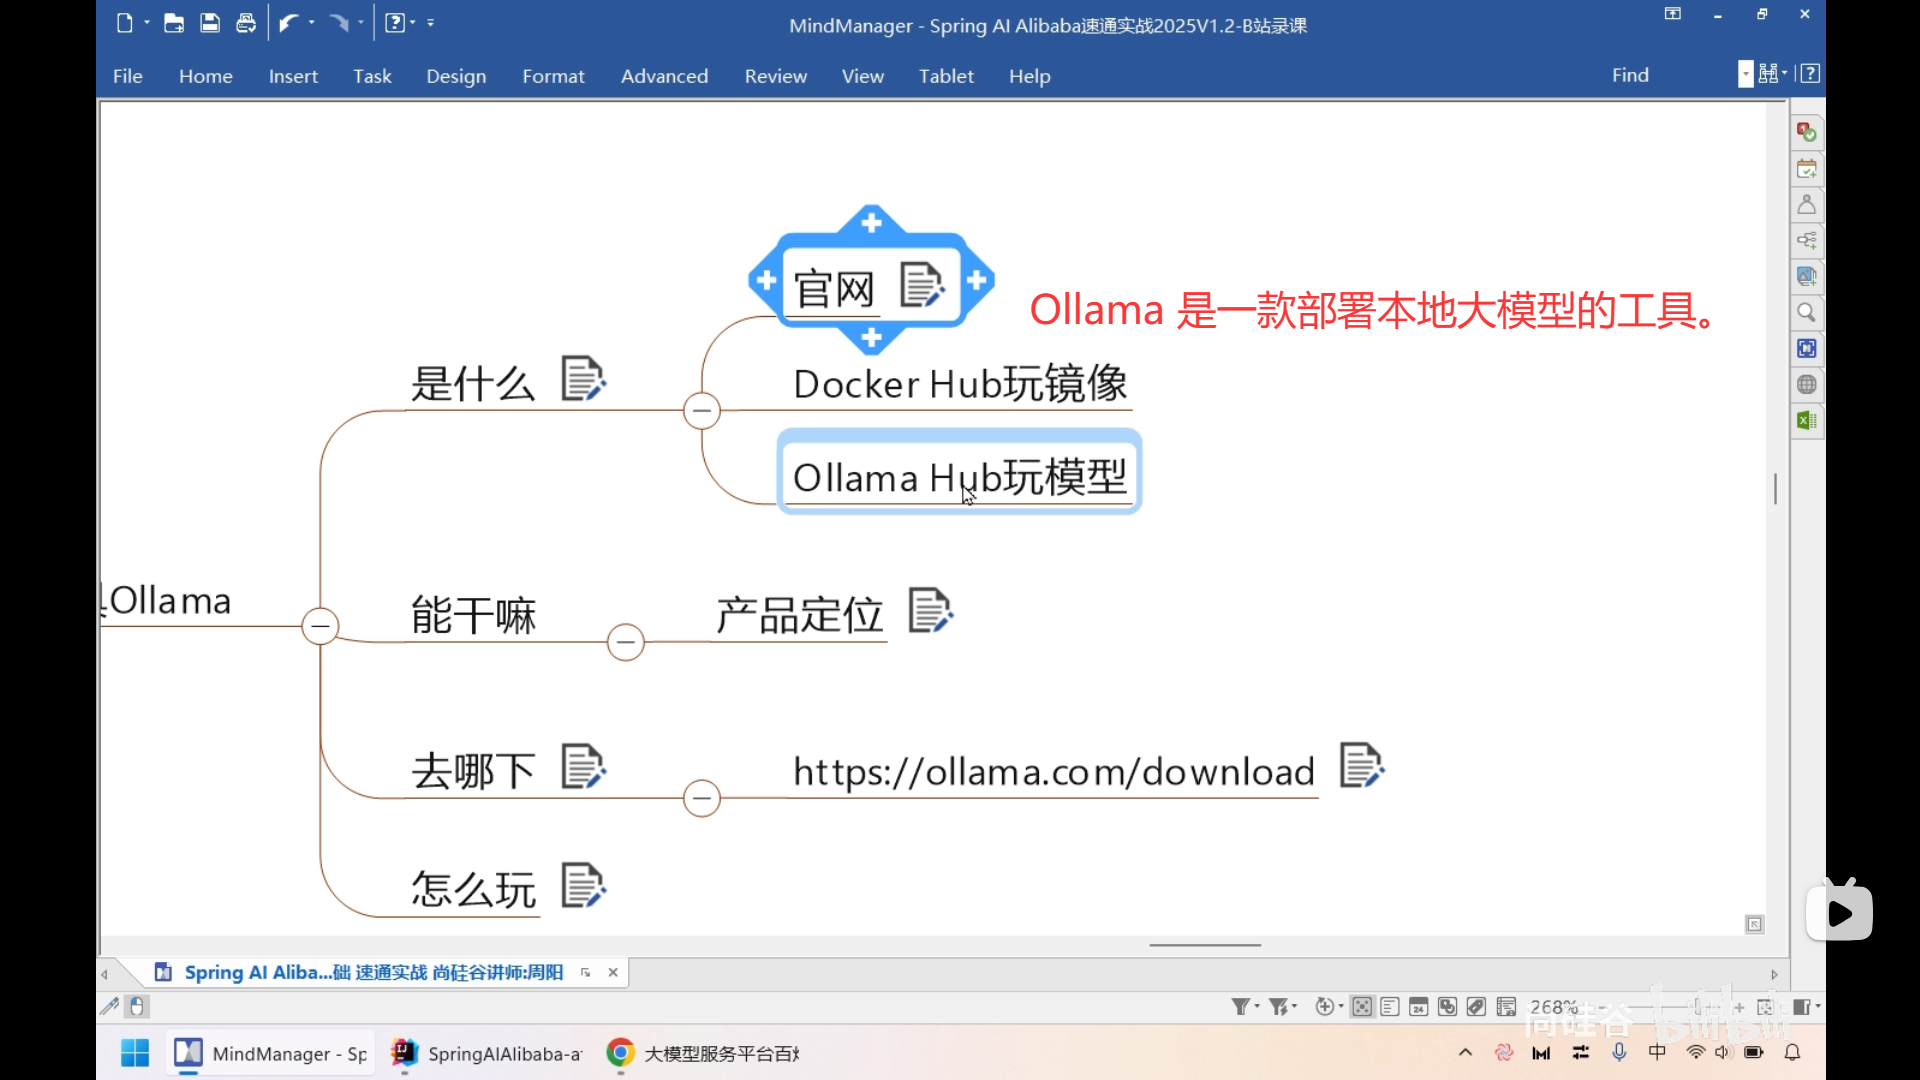Collapse the 能干嘛 branch minus circle
This screenshot has height=1080, width=1920.
click(x=626, y=642)
